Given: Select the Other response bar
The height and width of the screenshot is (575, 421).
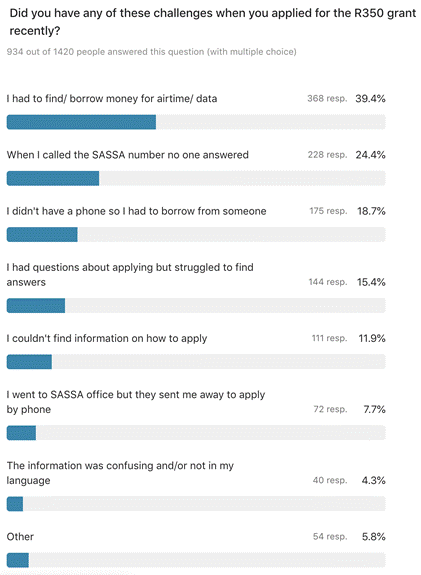Looking at the screenshot, I should pos(196,560).
